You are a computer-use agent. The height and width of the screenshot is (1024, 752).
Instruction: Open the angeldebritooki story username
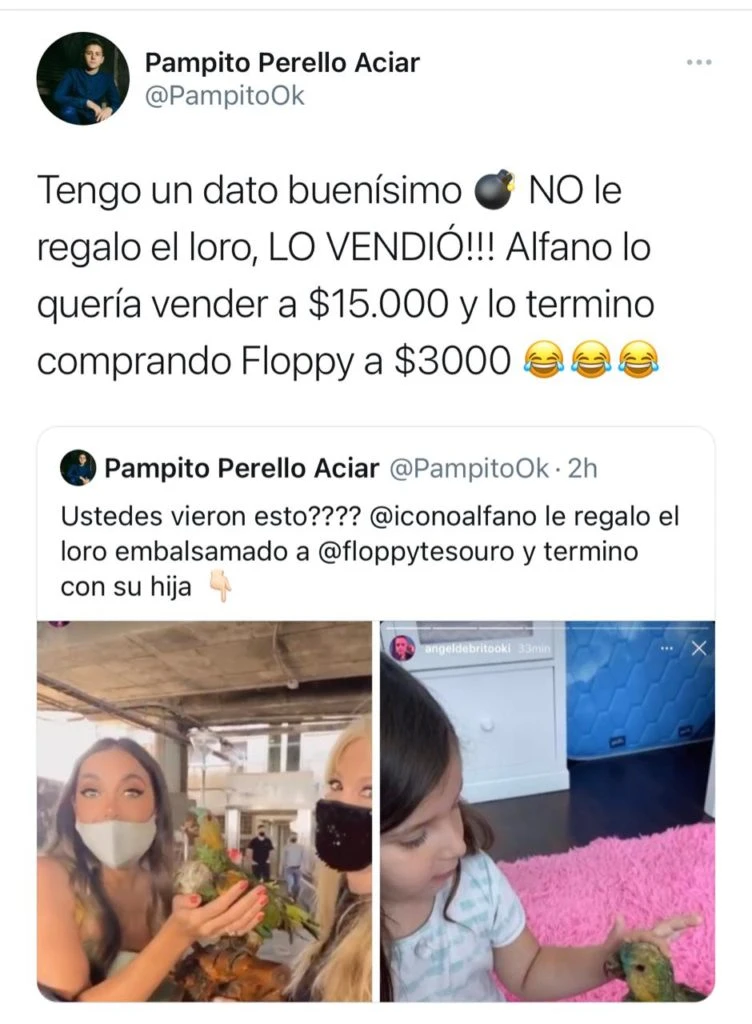[467, 649]
